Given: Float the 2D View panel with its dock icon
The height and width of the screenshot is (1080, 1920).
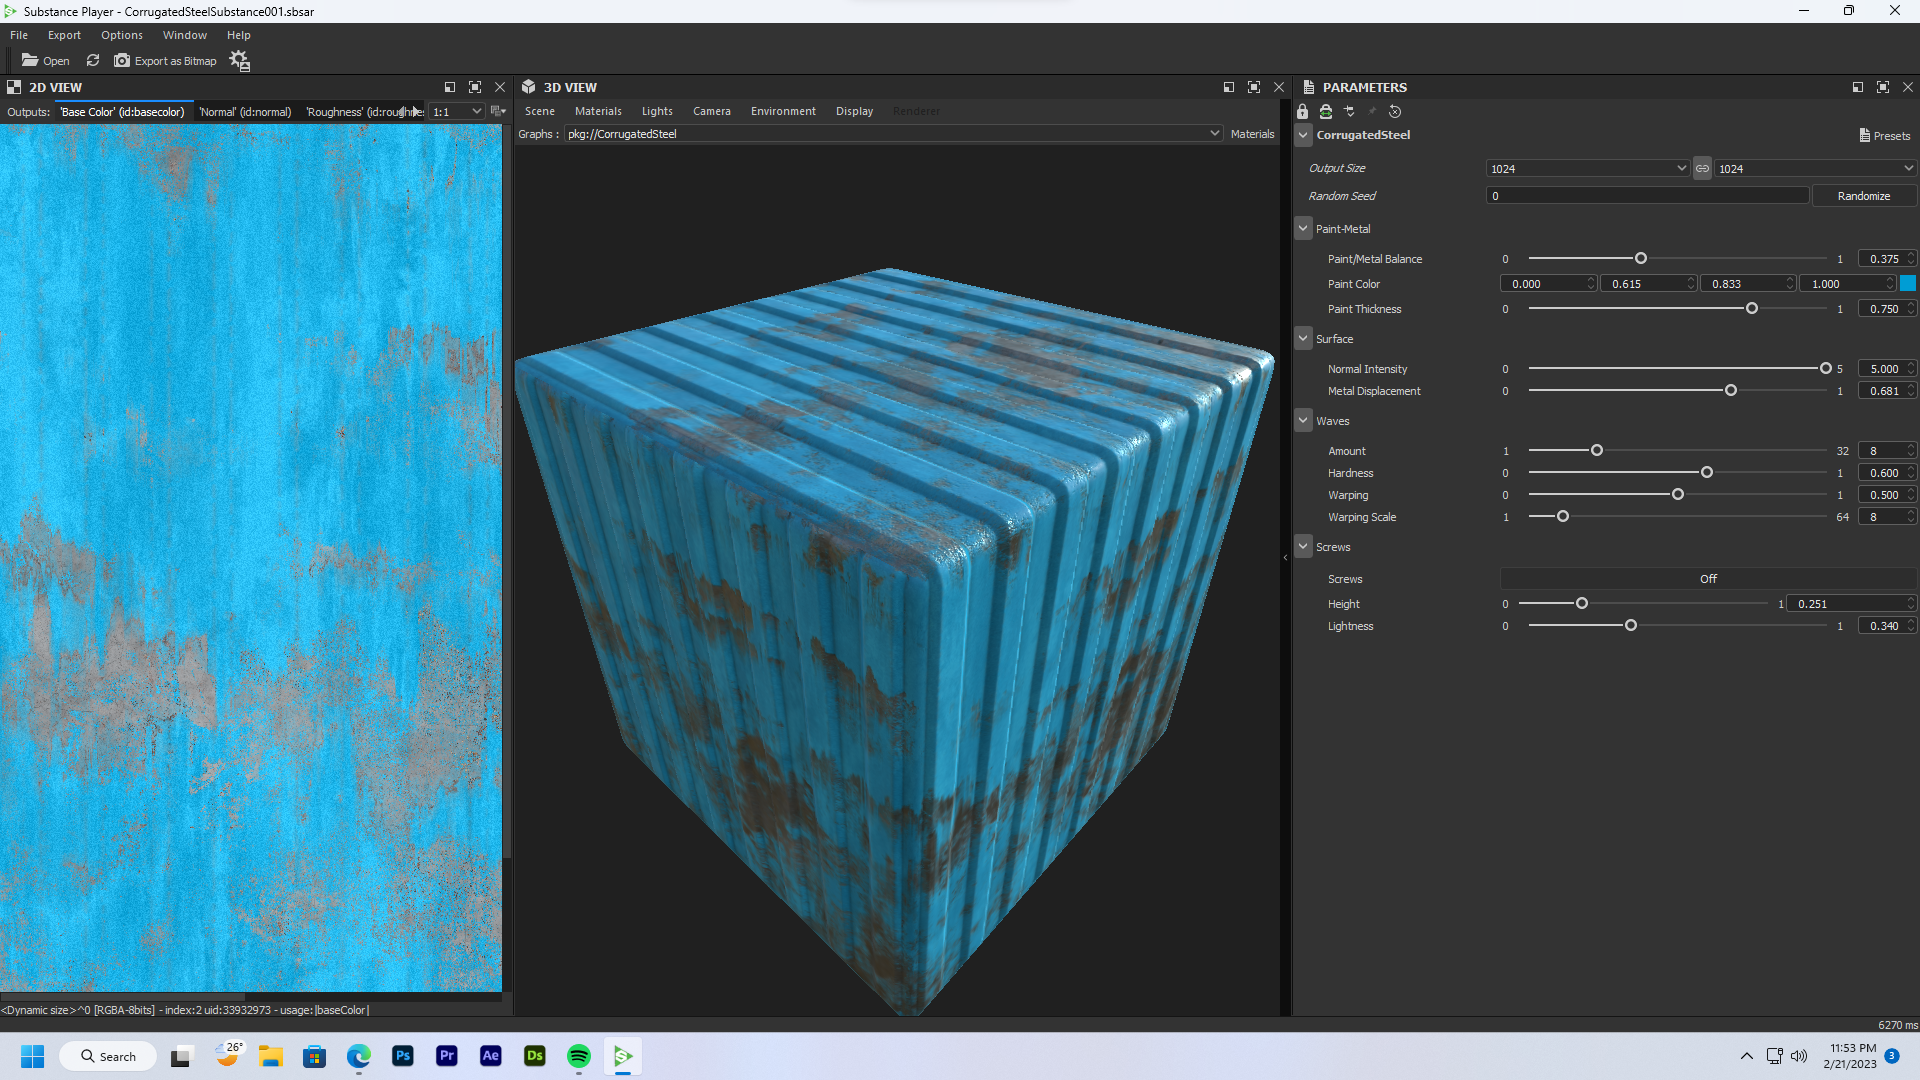Looking at the screenshot, I should coord(450,88).
